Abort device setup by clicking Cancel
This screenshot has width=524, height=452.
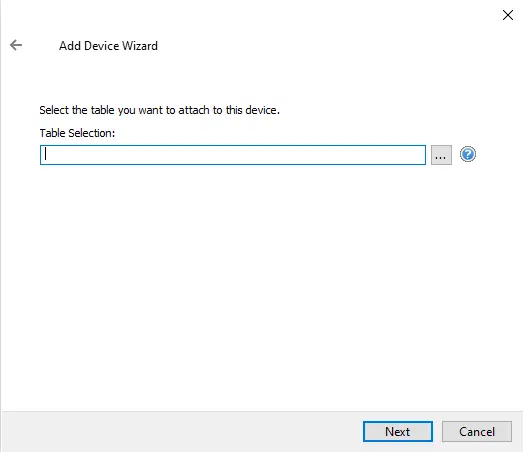pyautogui.click(x=477, y=432)
